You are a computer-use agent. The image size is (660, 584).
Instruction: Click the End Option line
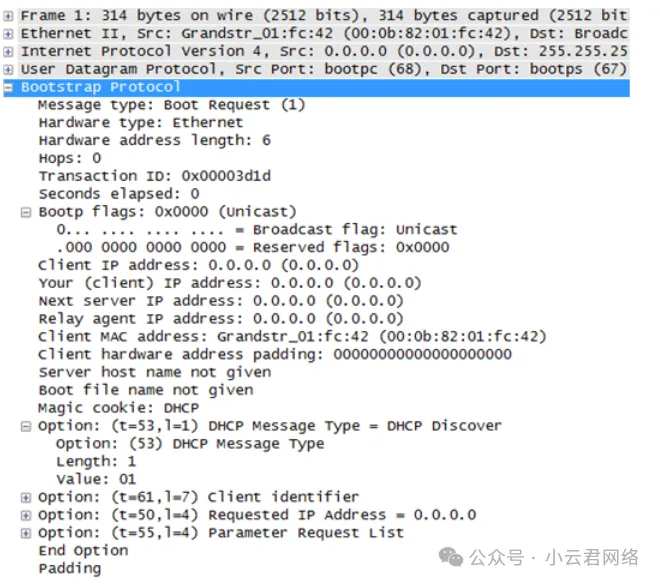click(x=83, y=551)
